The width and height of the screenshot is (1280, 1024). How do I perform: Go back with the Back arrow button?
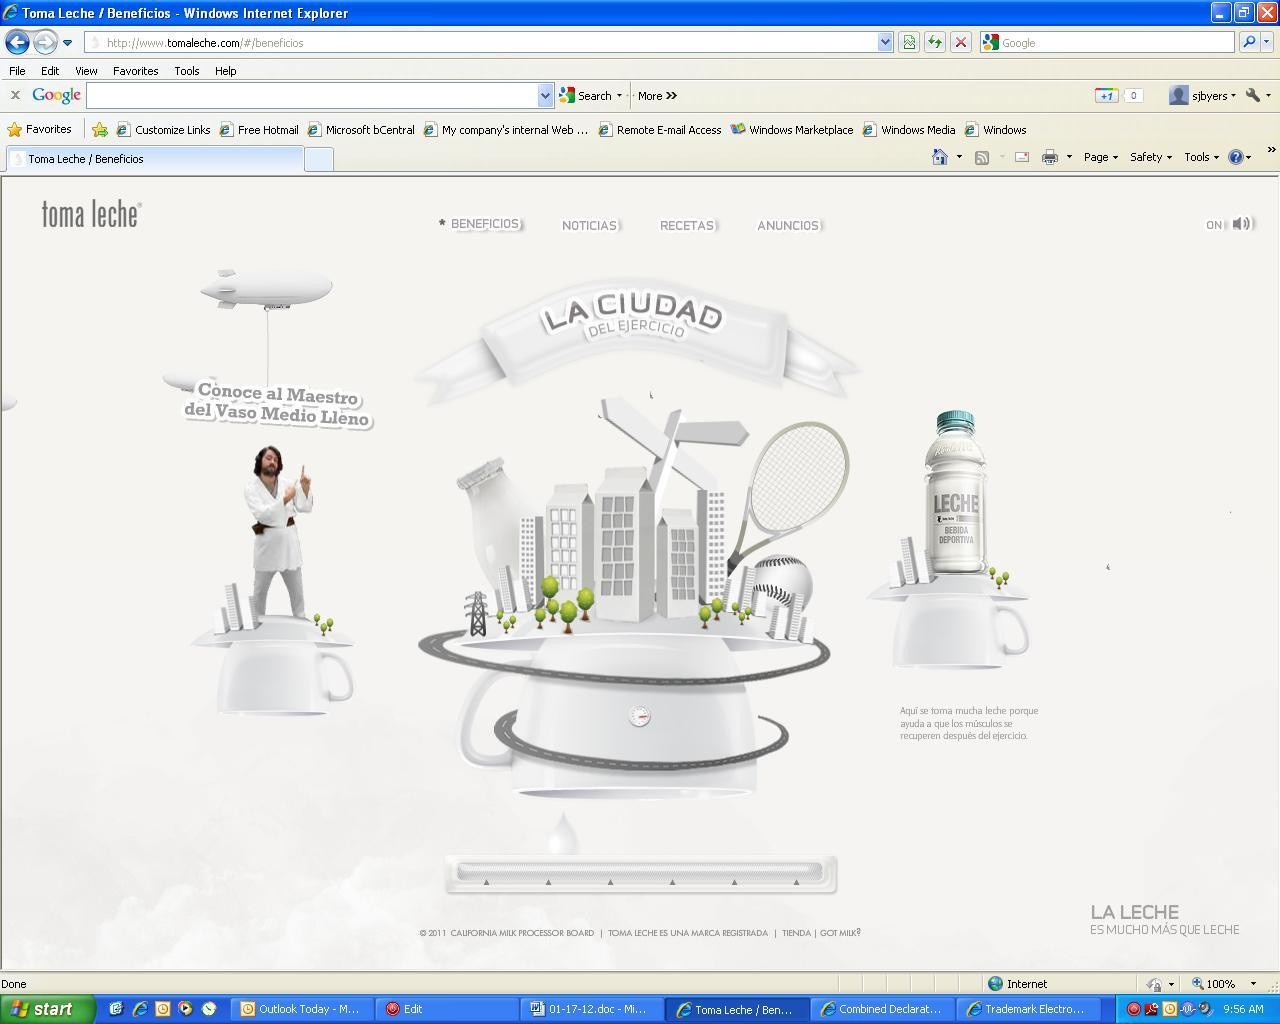(x=17, y=42)
